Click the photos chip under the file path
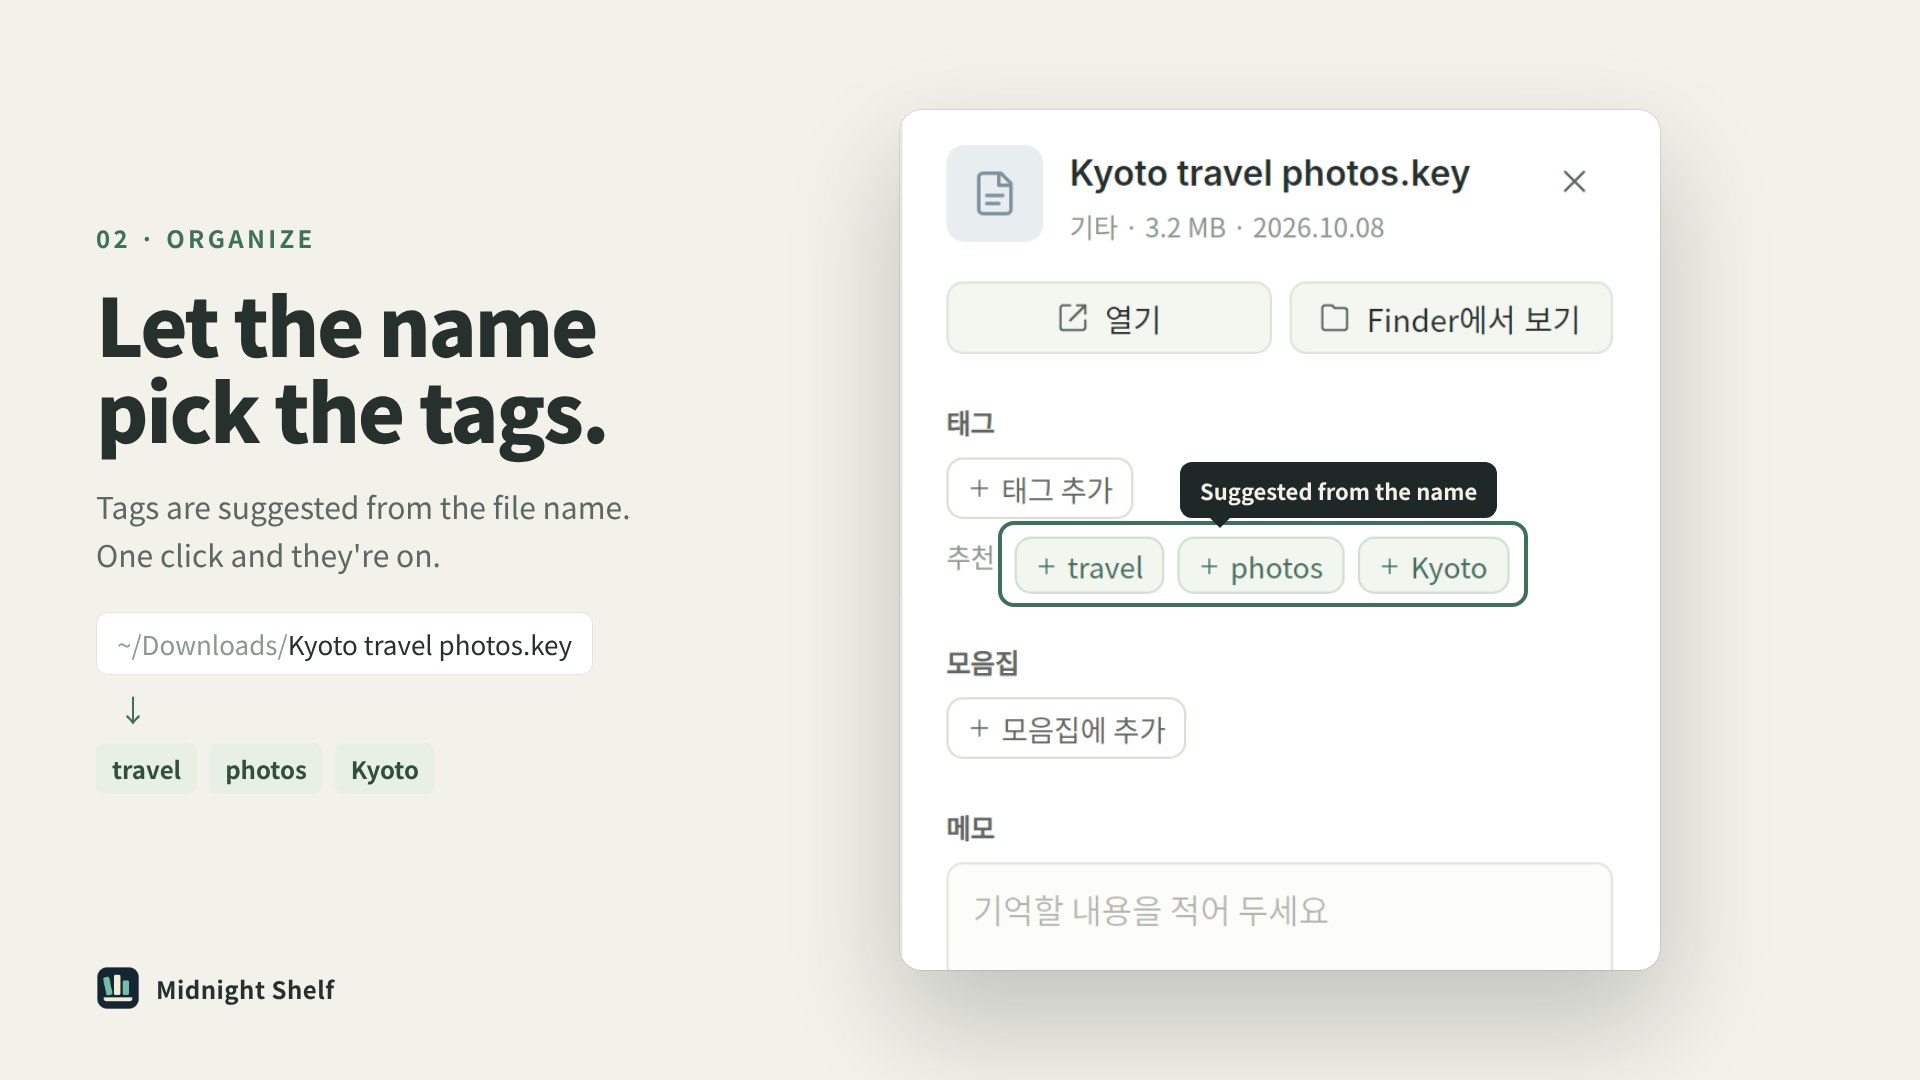Screen dimensions: 1920x1080 266,769
